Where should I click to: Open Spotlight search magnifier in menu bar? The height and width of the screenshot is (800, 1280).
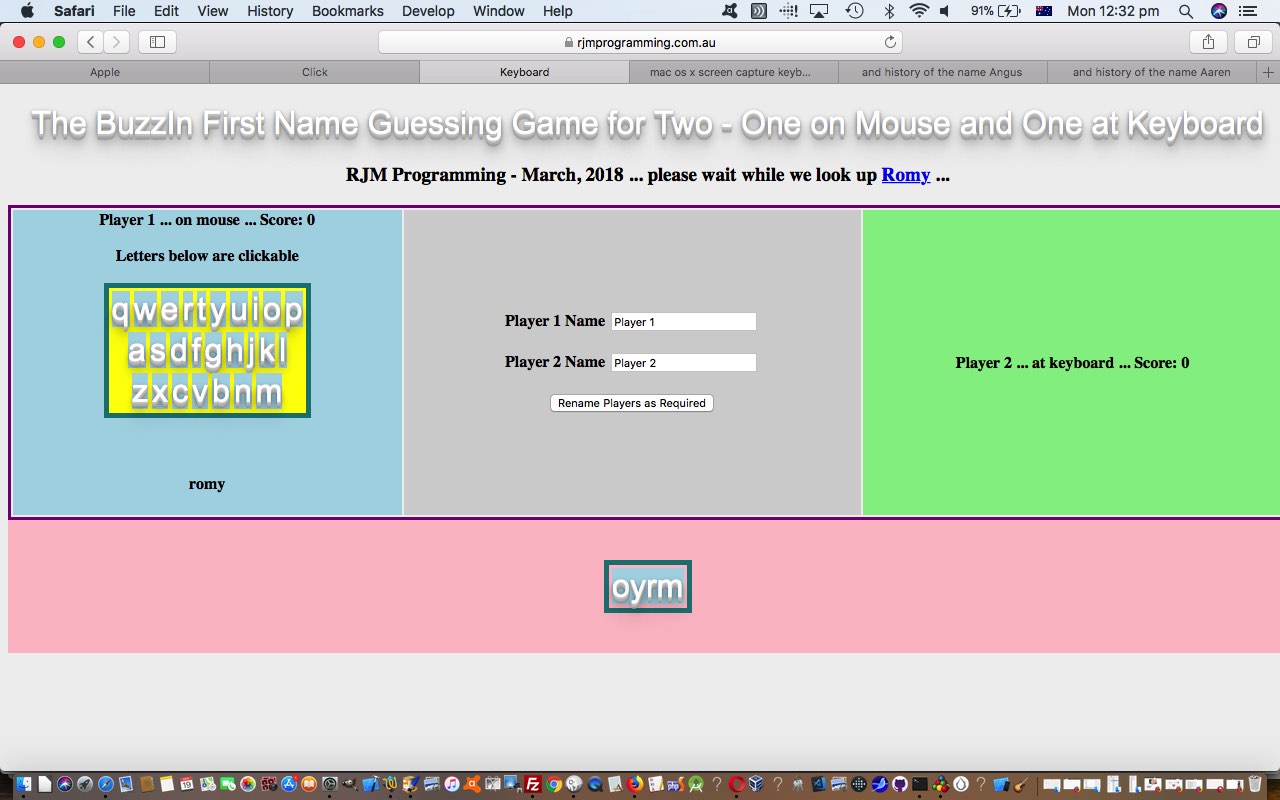click(1185, 11)
